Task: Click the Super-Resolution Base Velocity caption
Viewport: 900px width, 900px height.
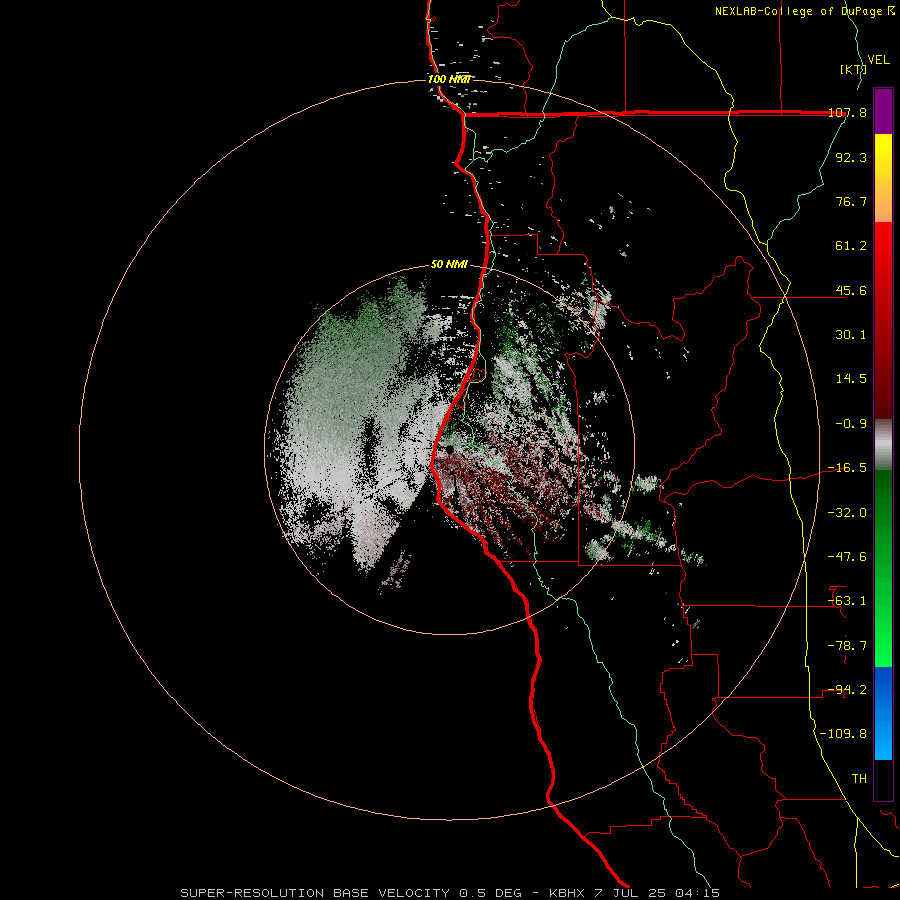Action: click(x=450, y=893)
